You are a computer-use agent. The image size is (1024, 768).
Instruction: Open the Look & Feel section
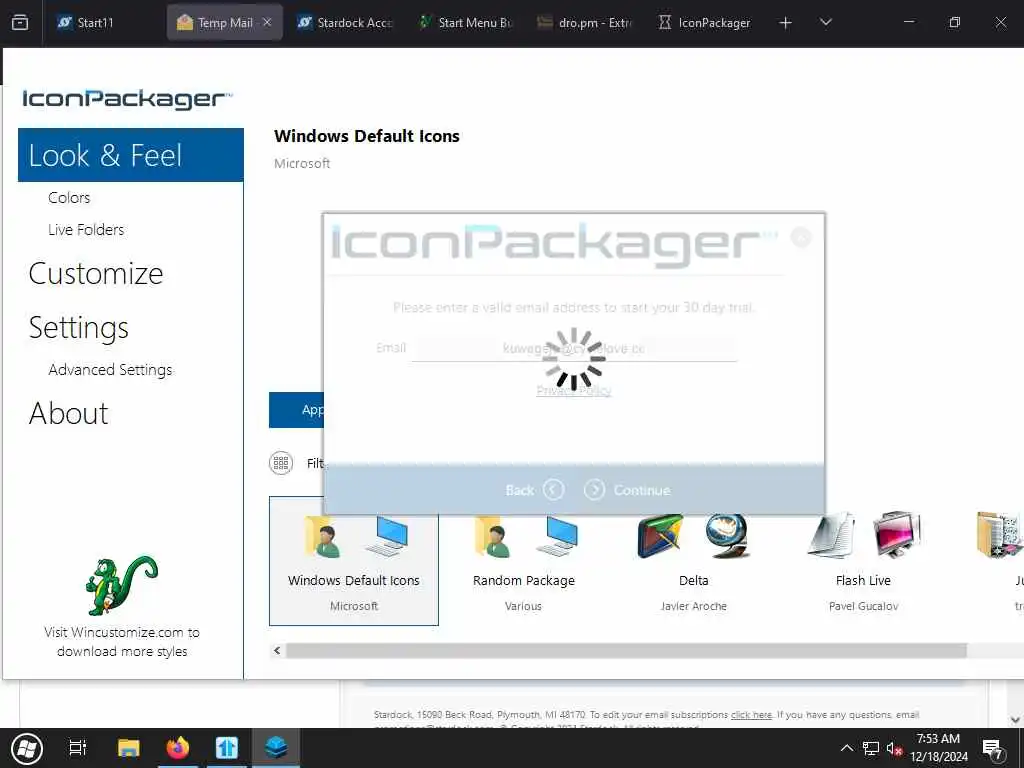coord(131,155)
